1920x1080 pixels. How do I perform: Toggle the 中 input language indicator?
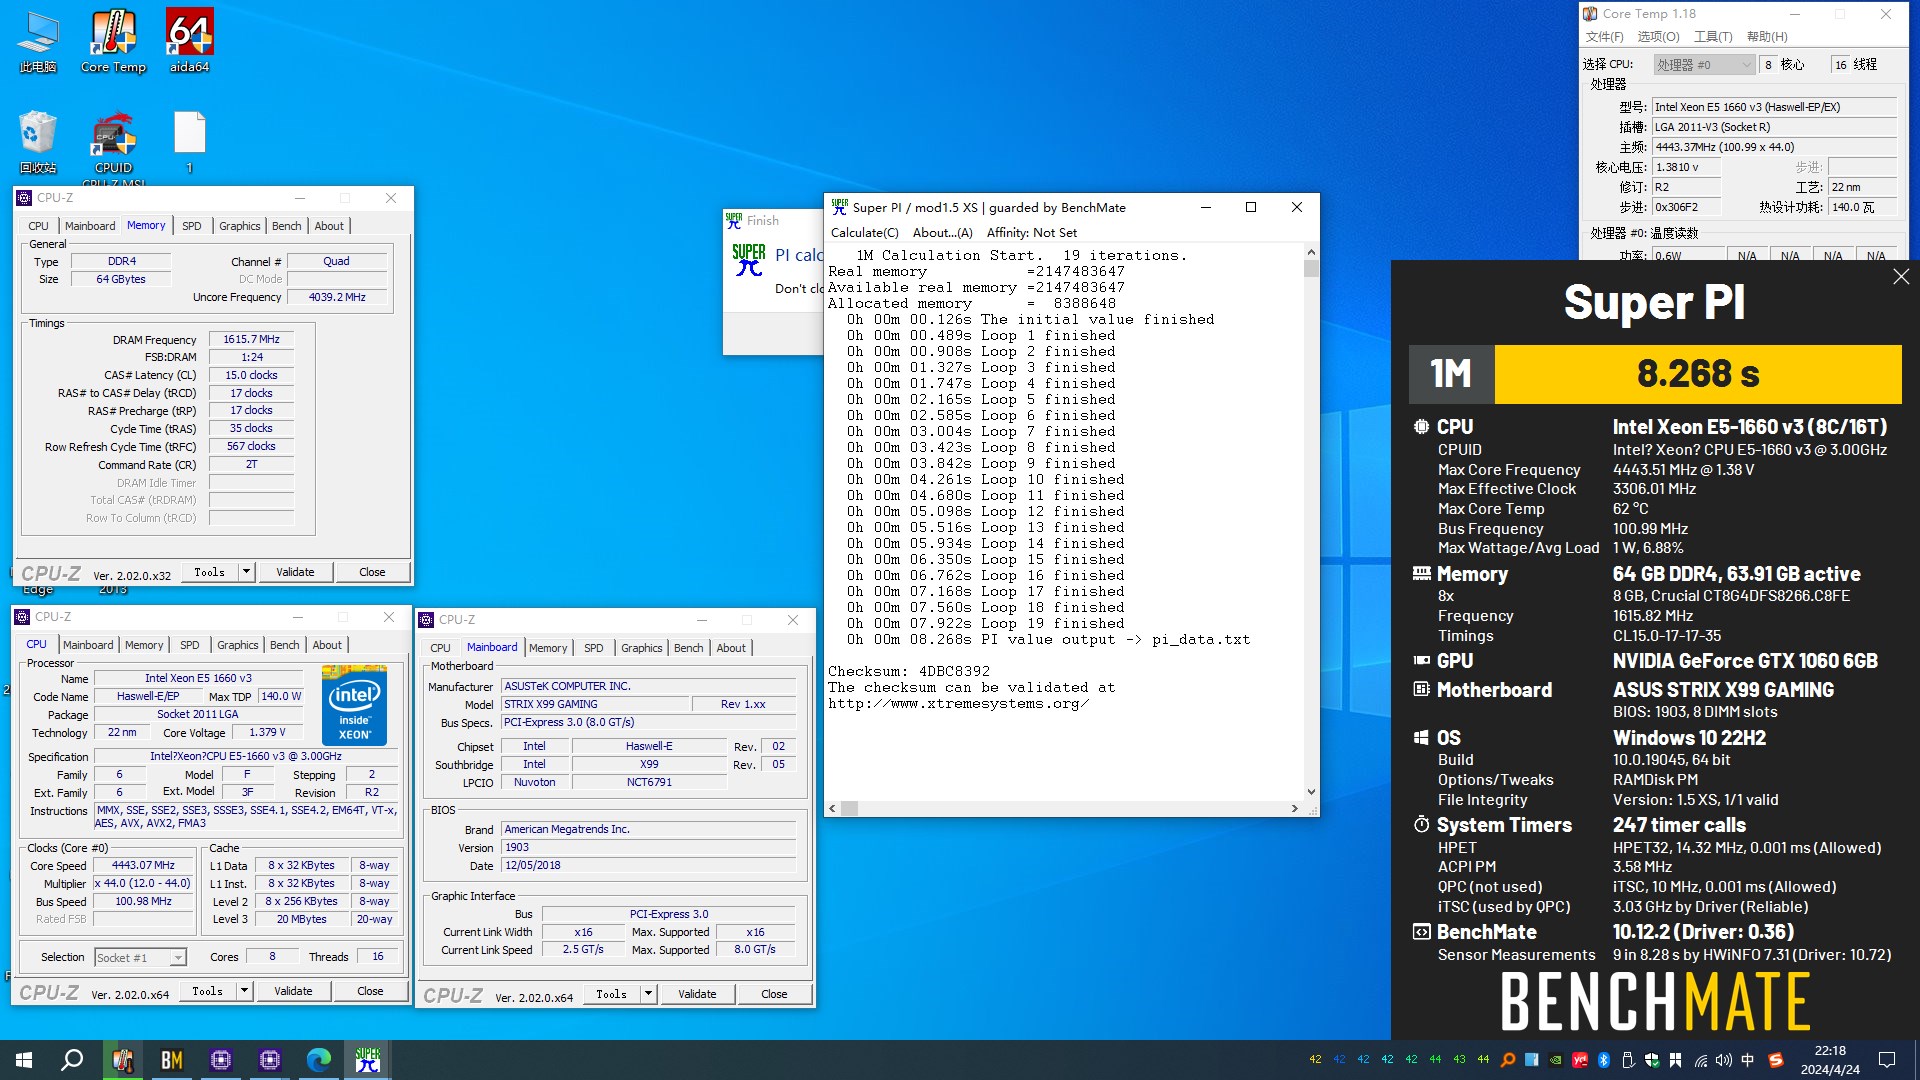coord(1748,1060)
